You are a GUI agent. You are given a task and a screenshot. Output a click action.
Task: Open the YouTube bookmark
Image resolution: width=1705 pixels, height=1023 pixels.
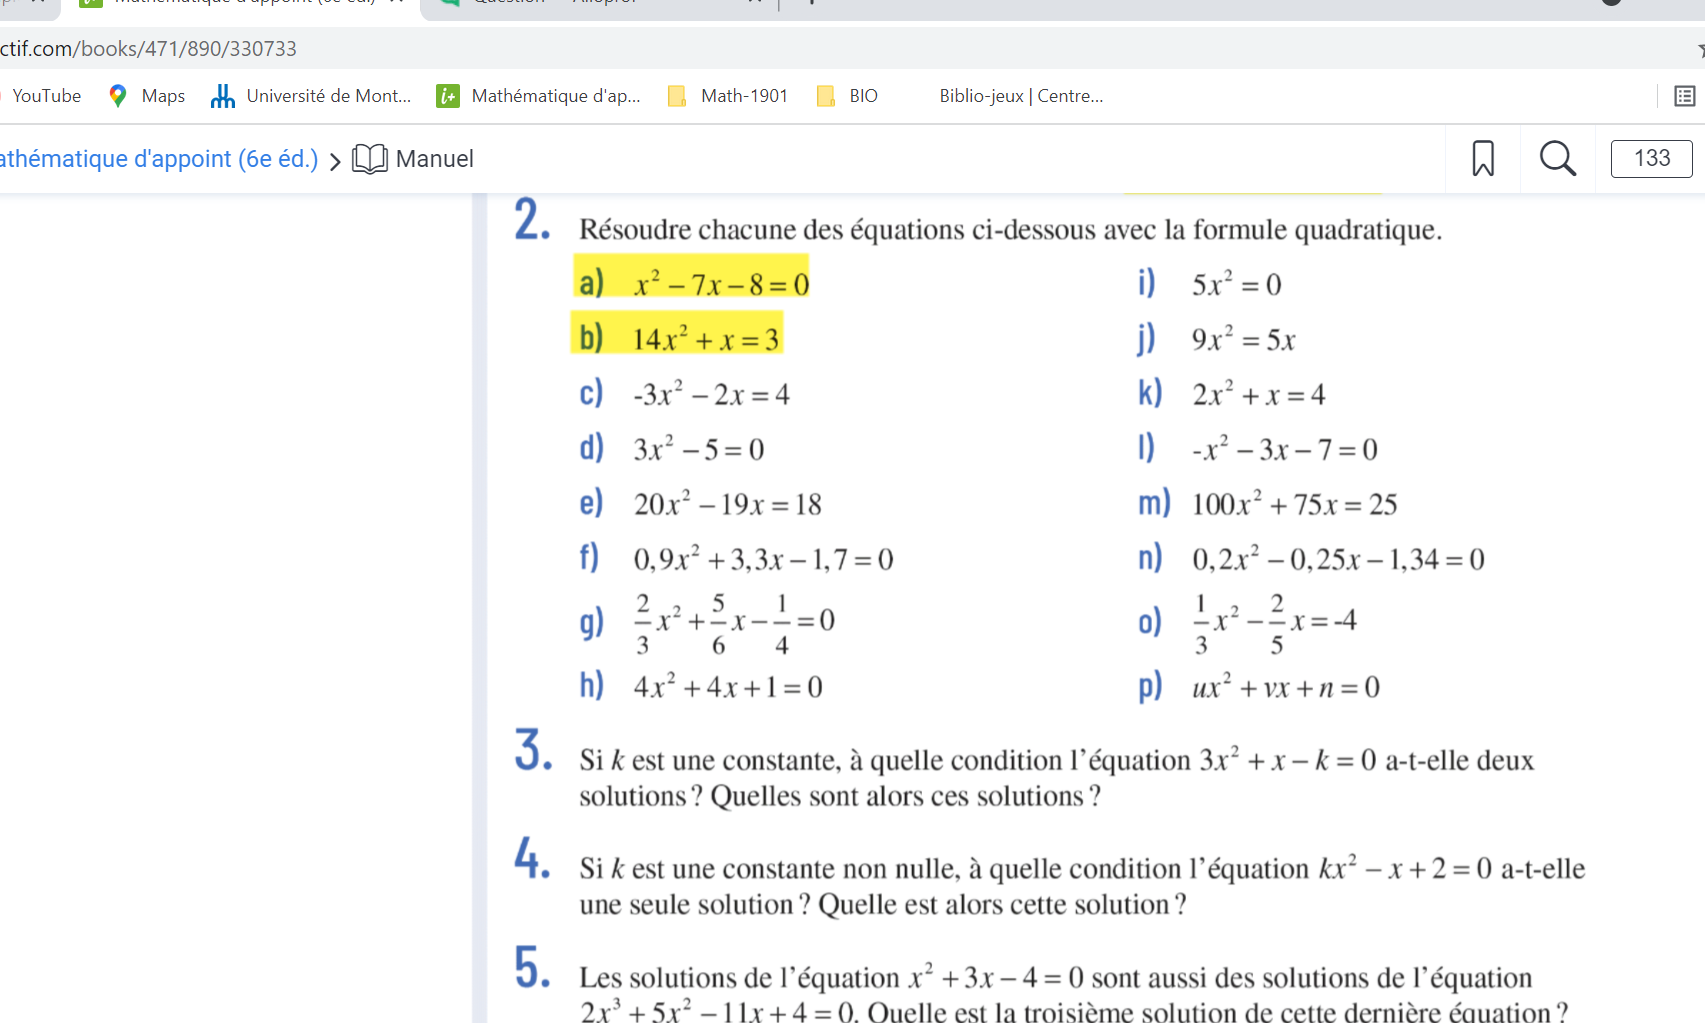click(x=46, y=96)
